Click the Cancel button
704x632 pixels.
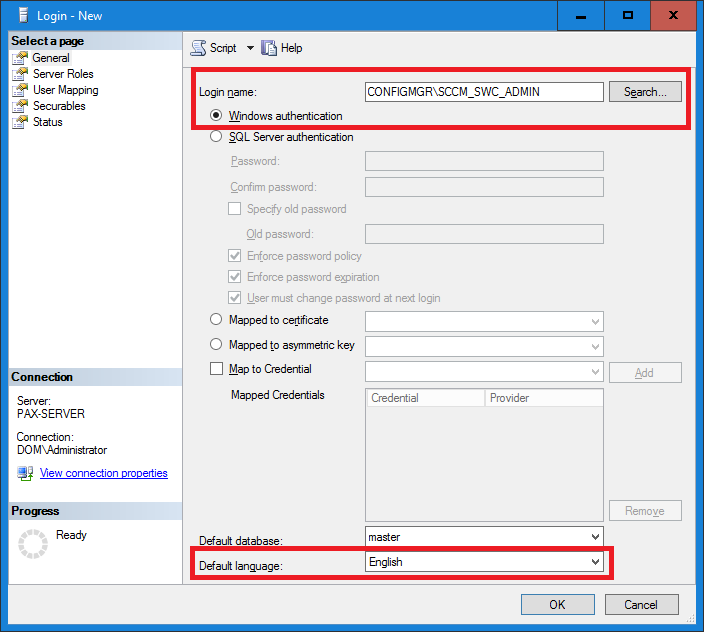641,604
